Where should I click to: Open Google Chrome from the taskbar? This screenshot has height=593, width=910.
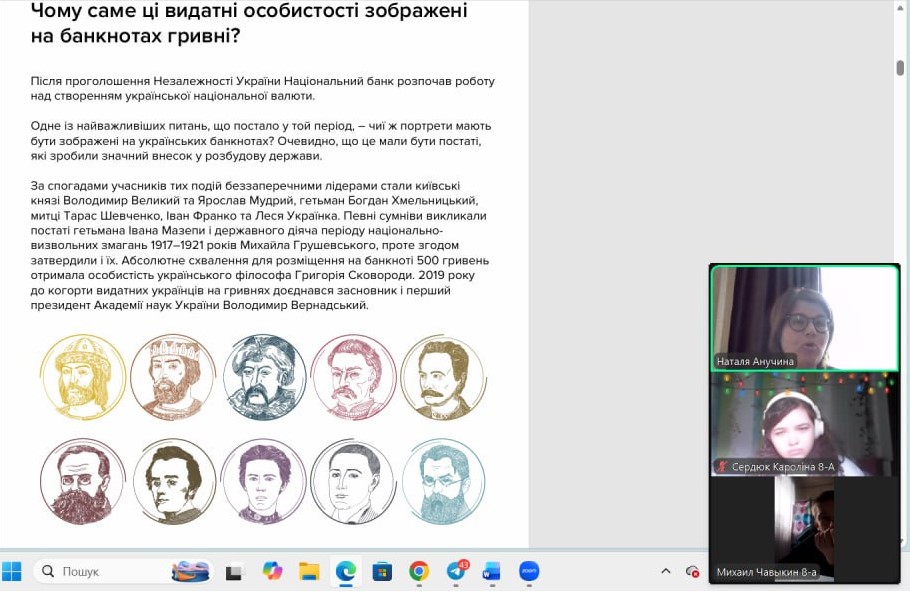click(x=419, y=571)
